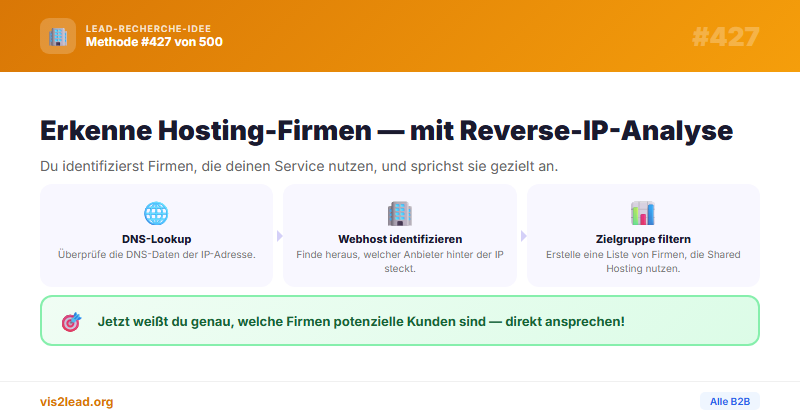Click the bar chart icon above Zielgruppe filtern
The height and width of the screenshot is (420, 800).
click(x=643, y=213)
